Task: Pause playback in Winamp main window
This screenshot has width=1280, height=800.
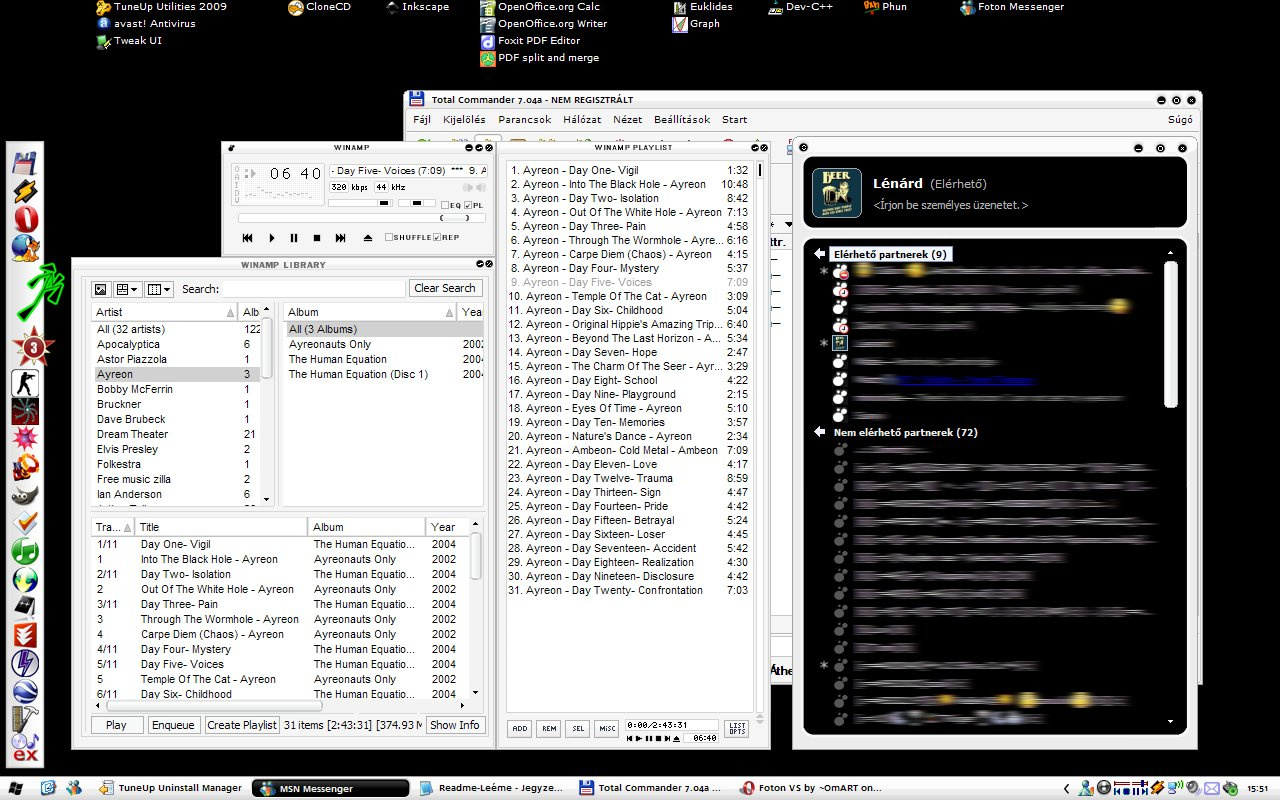Action: (x=294, y=238)
